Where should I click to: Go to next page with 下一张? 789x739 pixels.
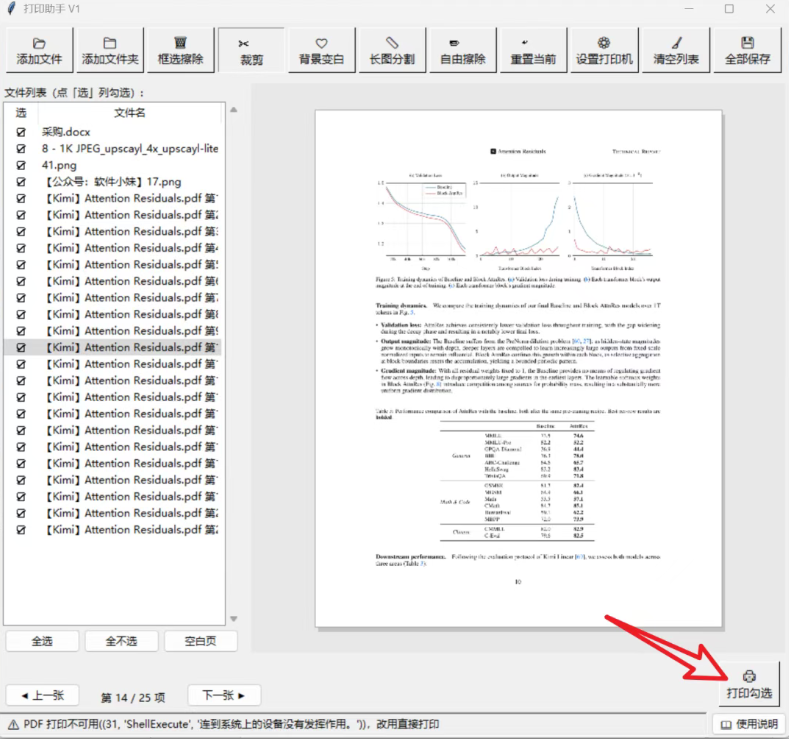click(x=224, y=695)
